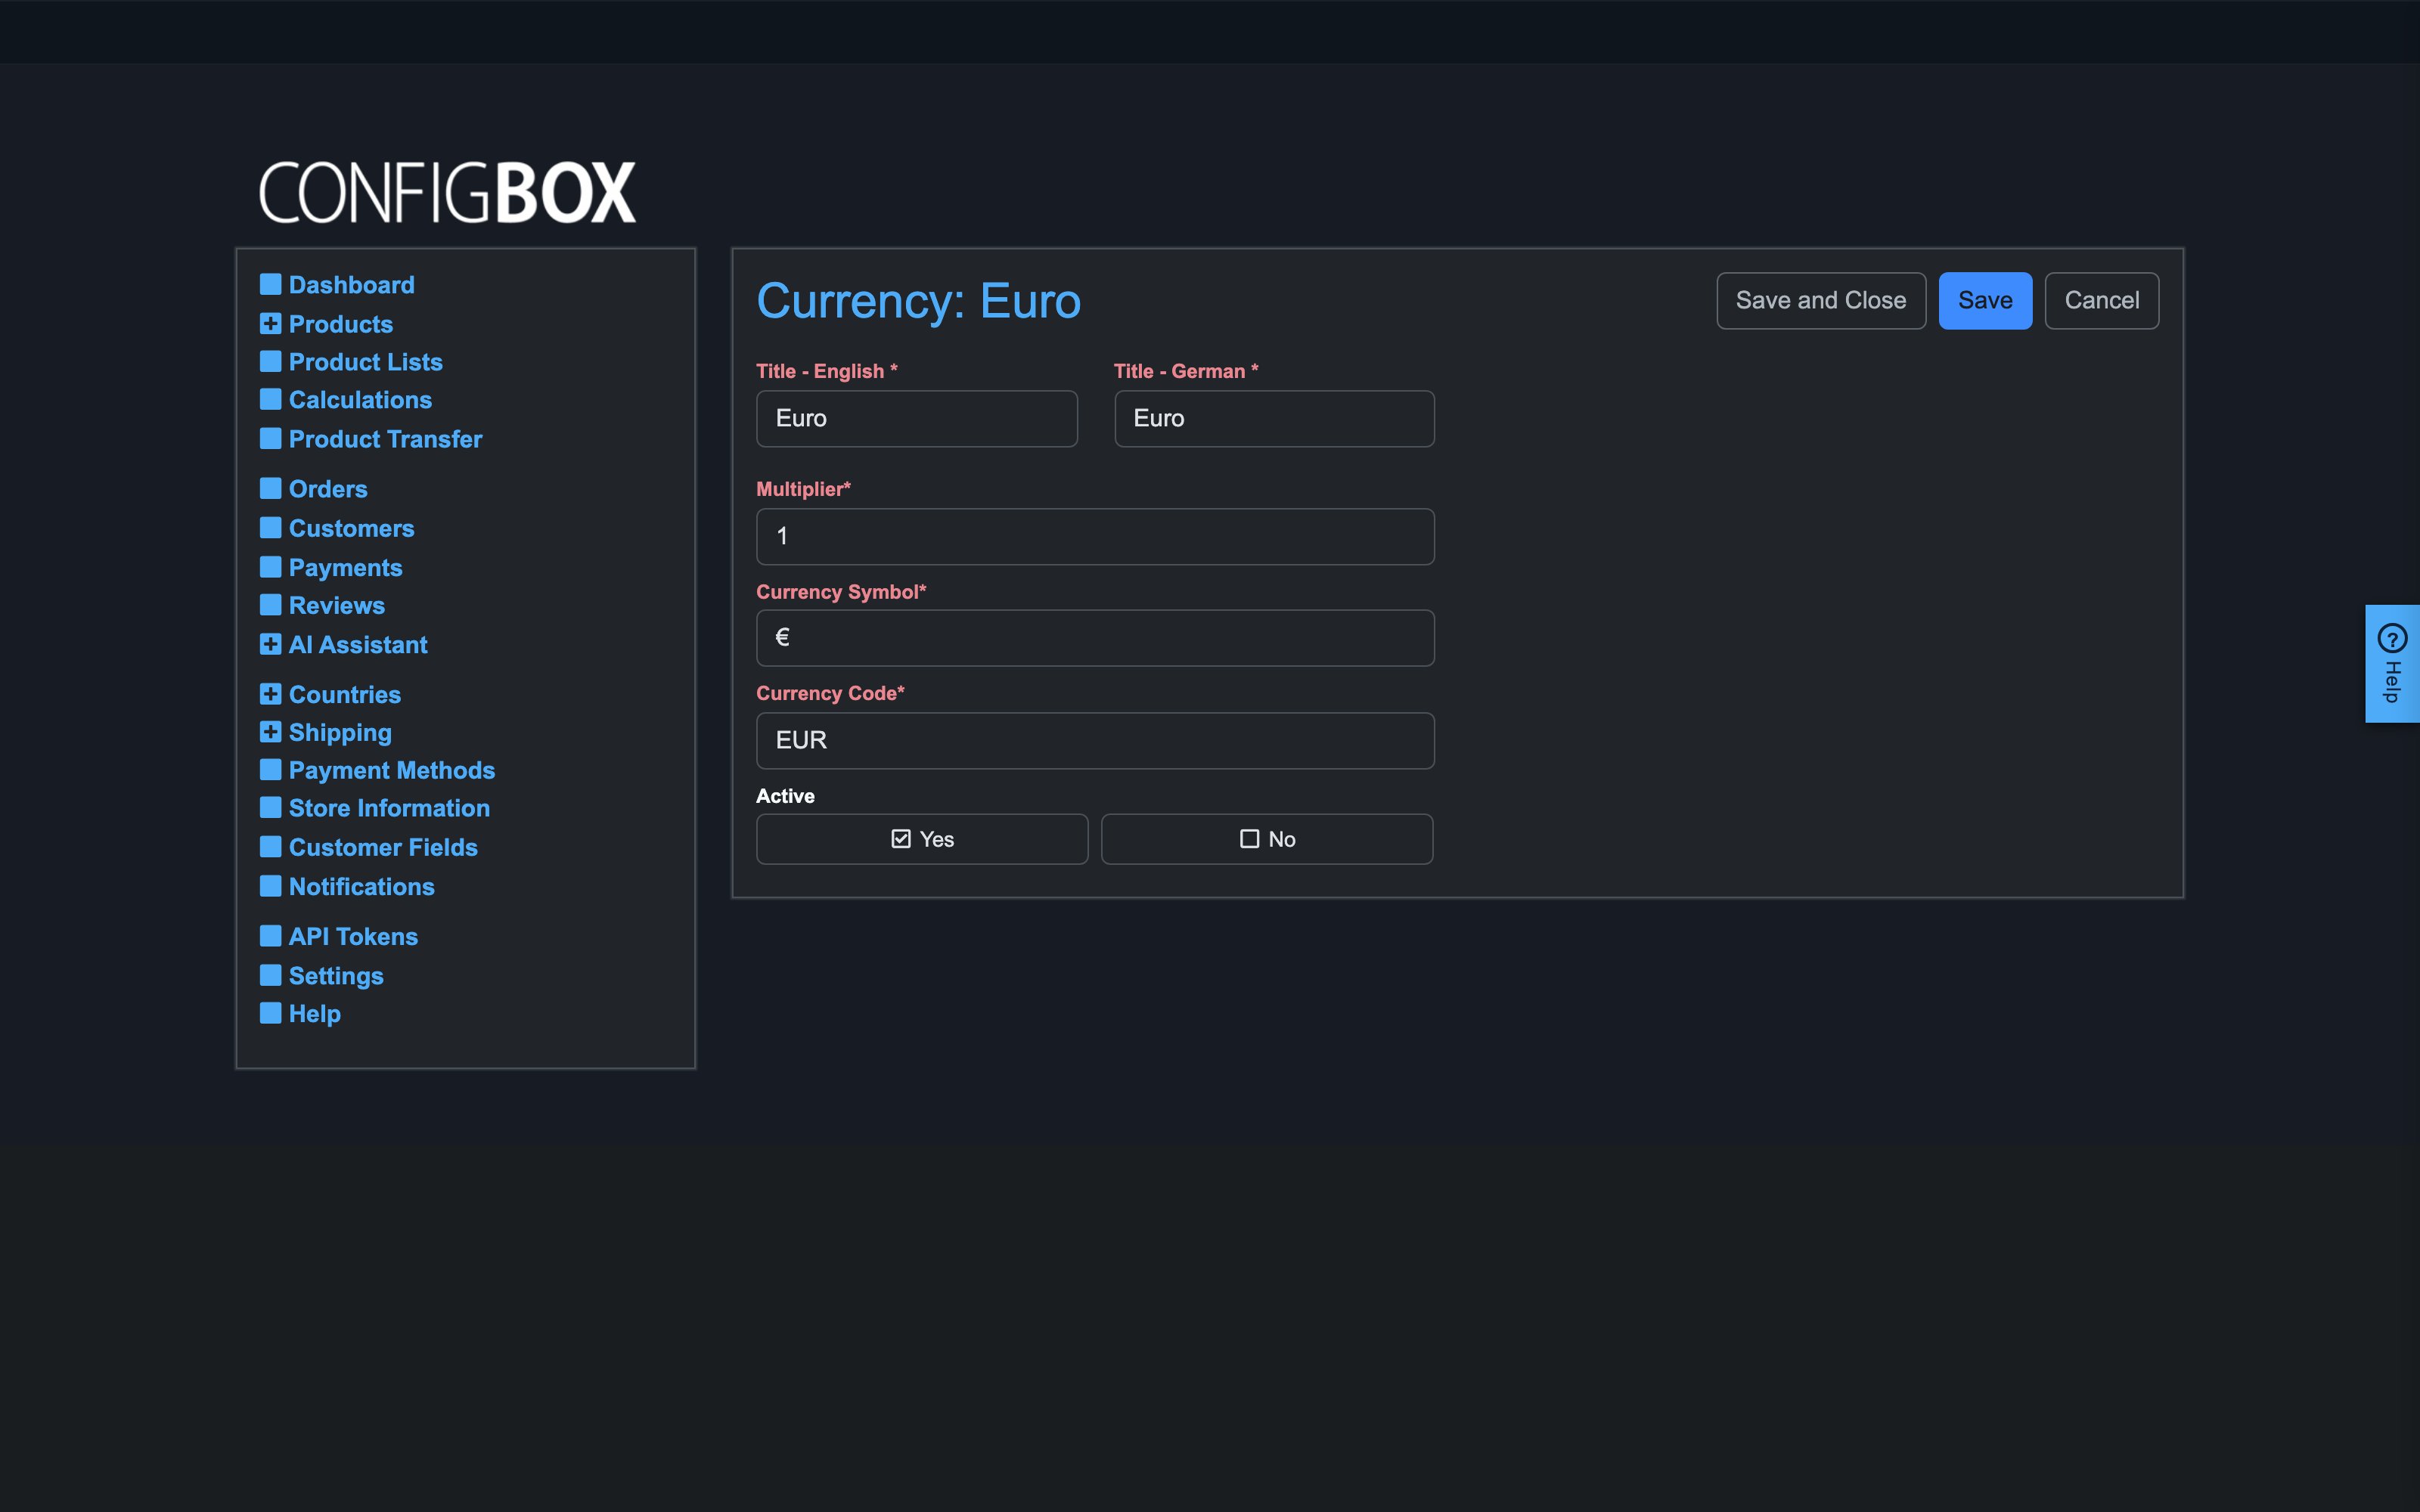Click the icon beside Store Information

[270, 808]
